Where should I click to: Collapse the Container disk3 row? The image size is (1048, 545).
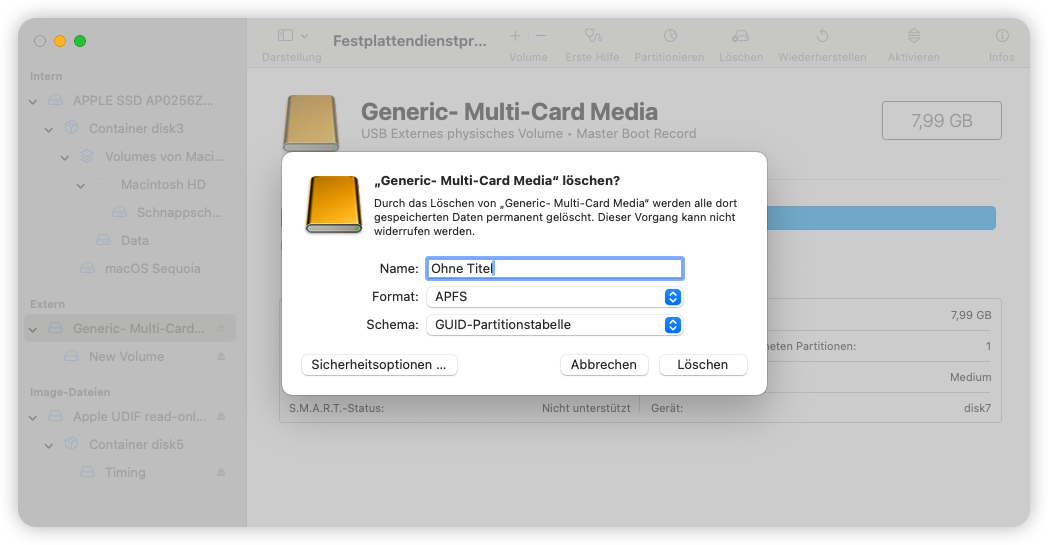(49, 130)
